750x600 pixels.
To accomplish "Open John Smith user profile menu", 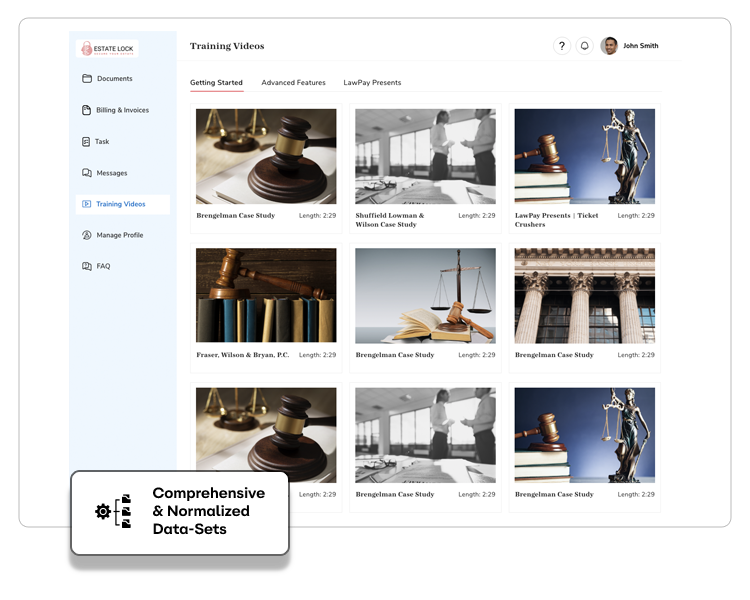I will (x=630, y=46).
